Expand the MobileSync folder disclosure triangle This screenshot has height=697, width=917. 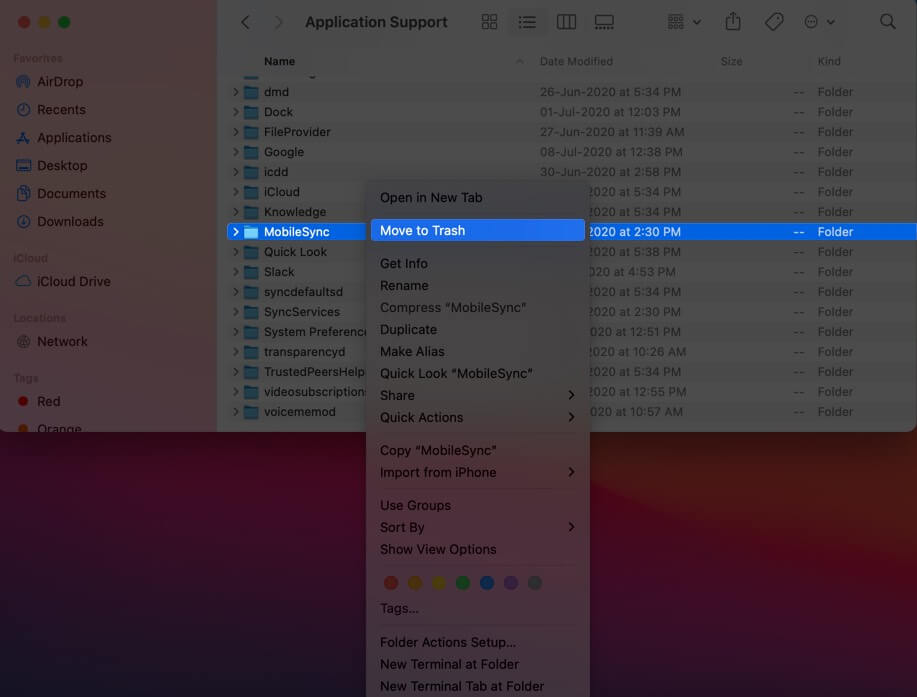coord(234,231)
